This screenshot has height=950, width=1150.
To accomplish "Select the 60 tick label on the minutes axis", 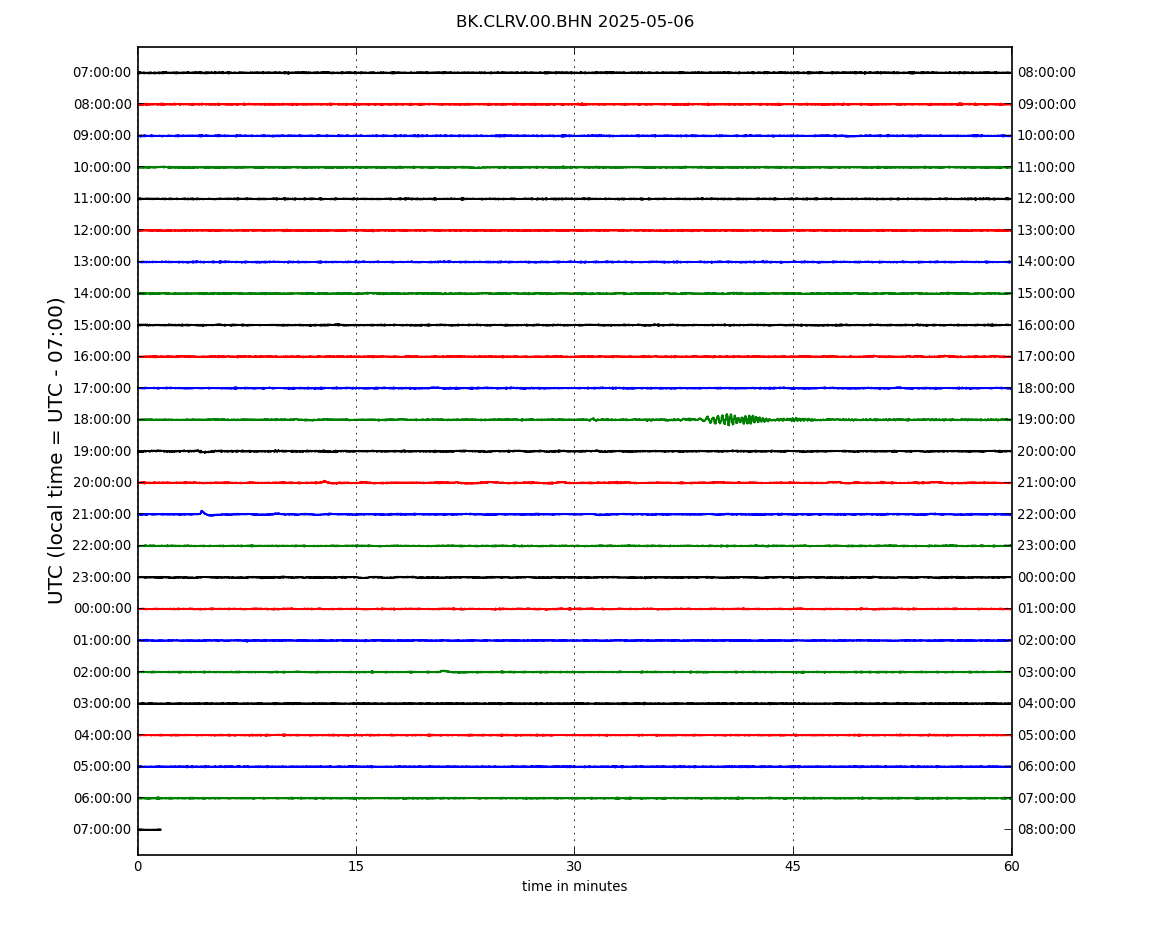I will pyautogui.click(x=1011, y=866).
